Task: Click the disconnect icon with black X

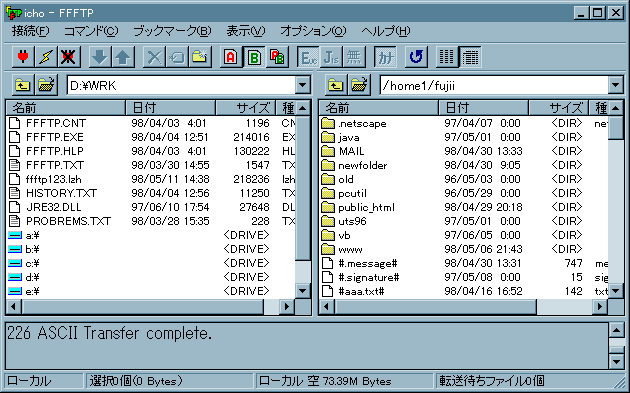Action: (x=68, y=57)
